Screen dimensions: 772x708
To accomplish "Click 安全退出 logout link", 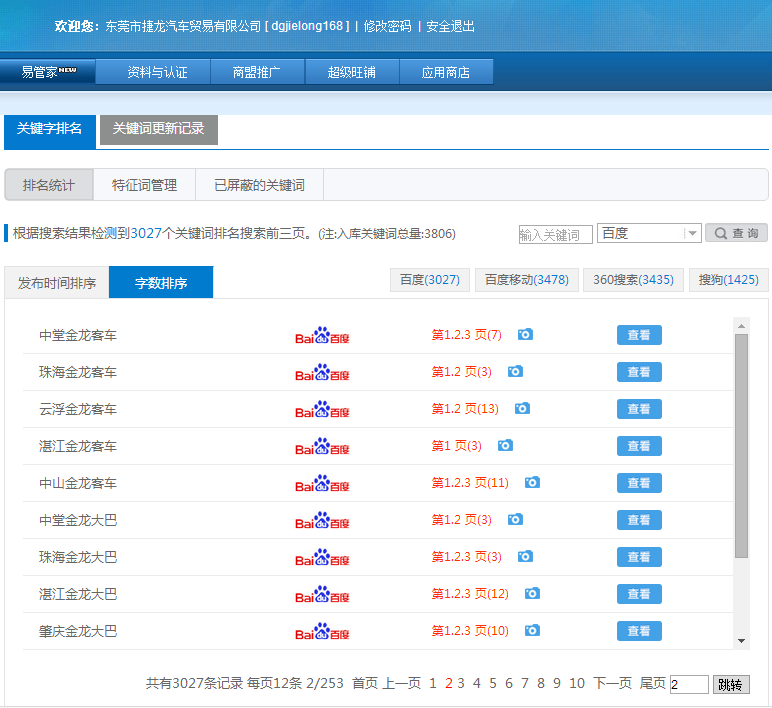I will pos(450,26).
